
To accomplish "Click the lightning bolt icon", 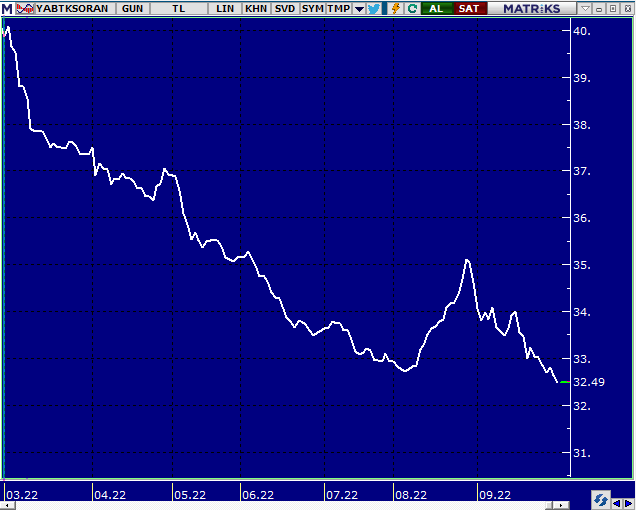I will point(395,9).
